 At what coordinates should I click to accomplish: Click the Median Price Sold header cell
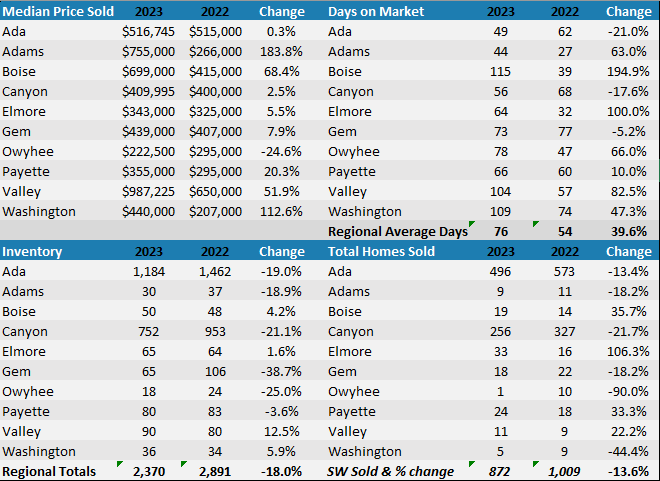(x=58, y=11)
